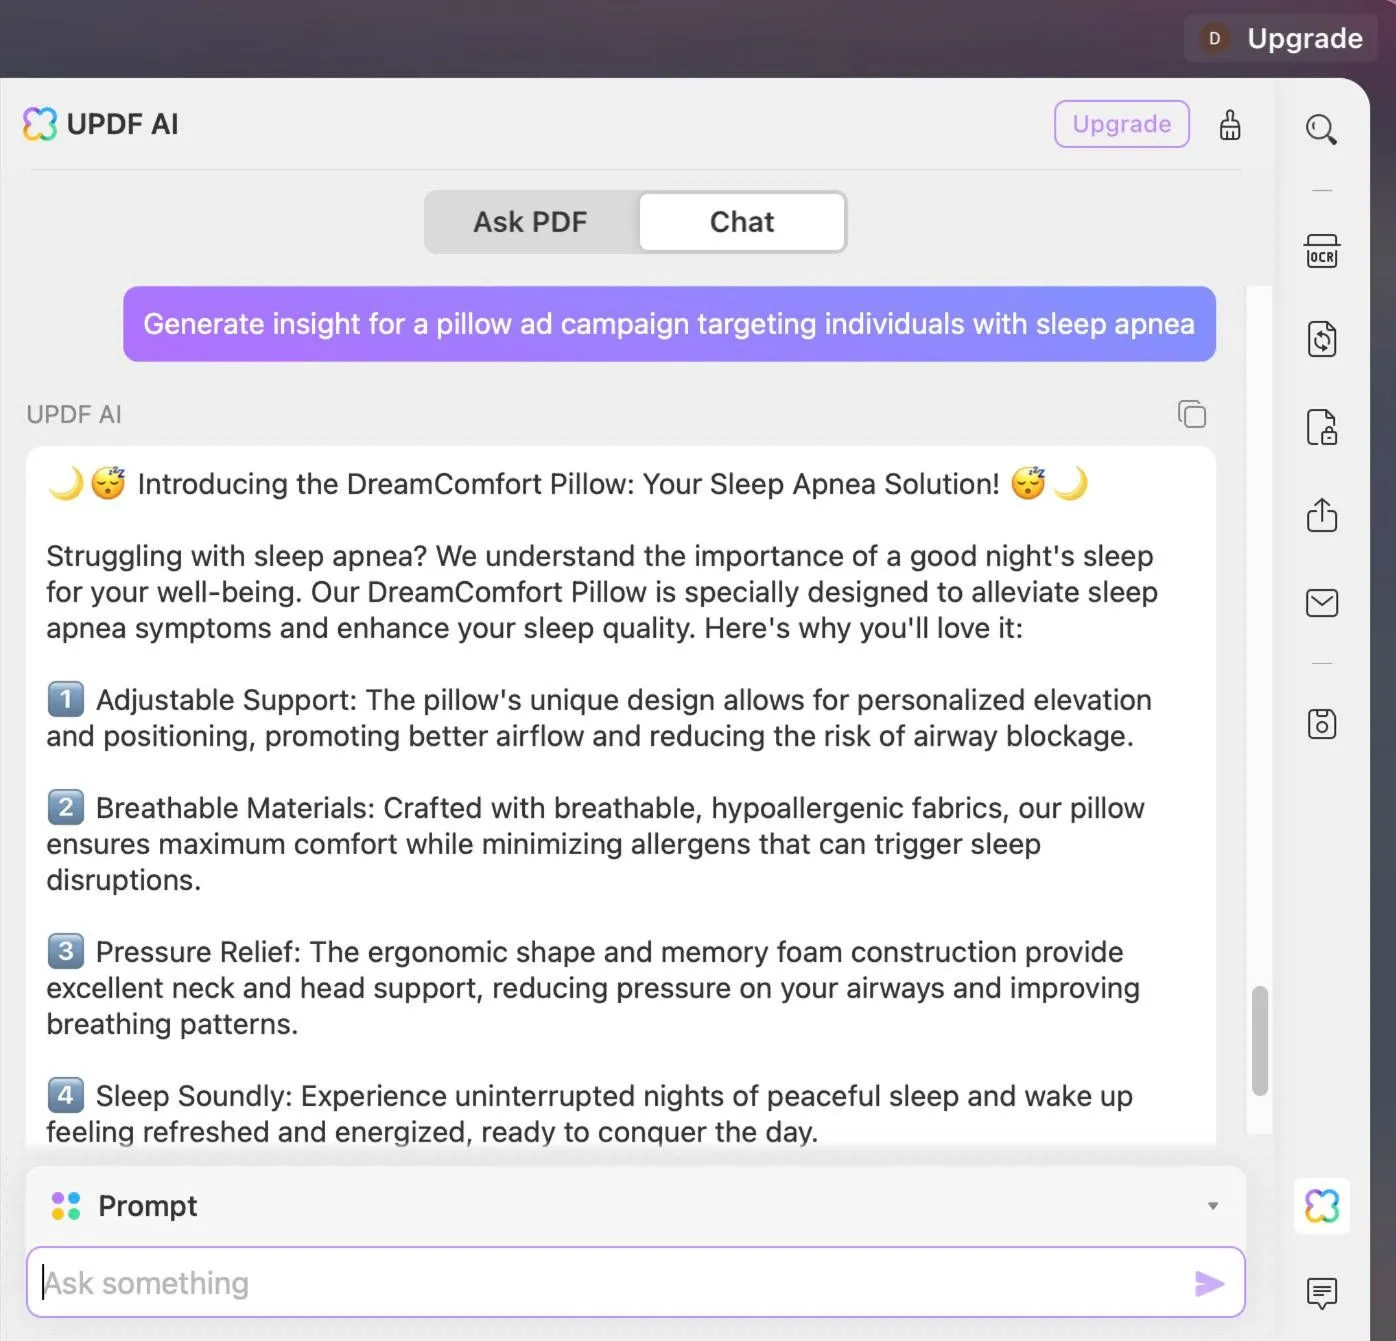Launch the OCR text recognition tool

pos(1321,252)
